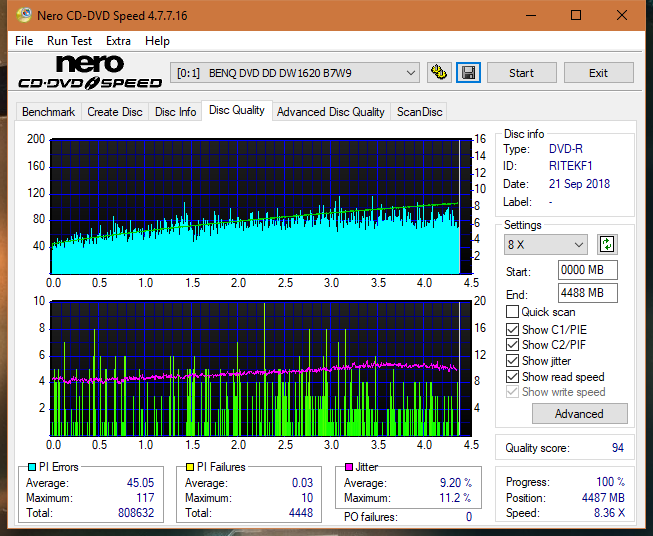Select the Disc Quality tab

[x=237, y=110]
